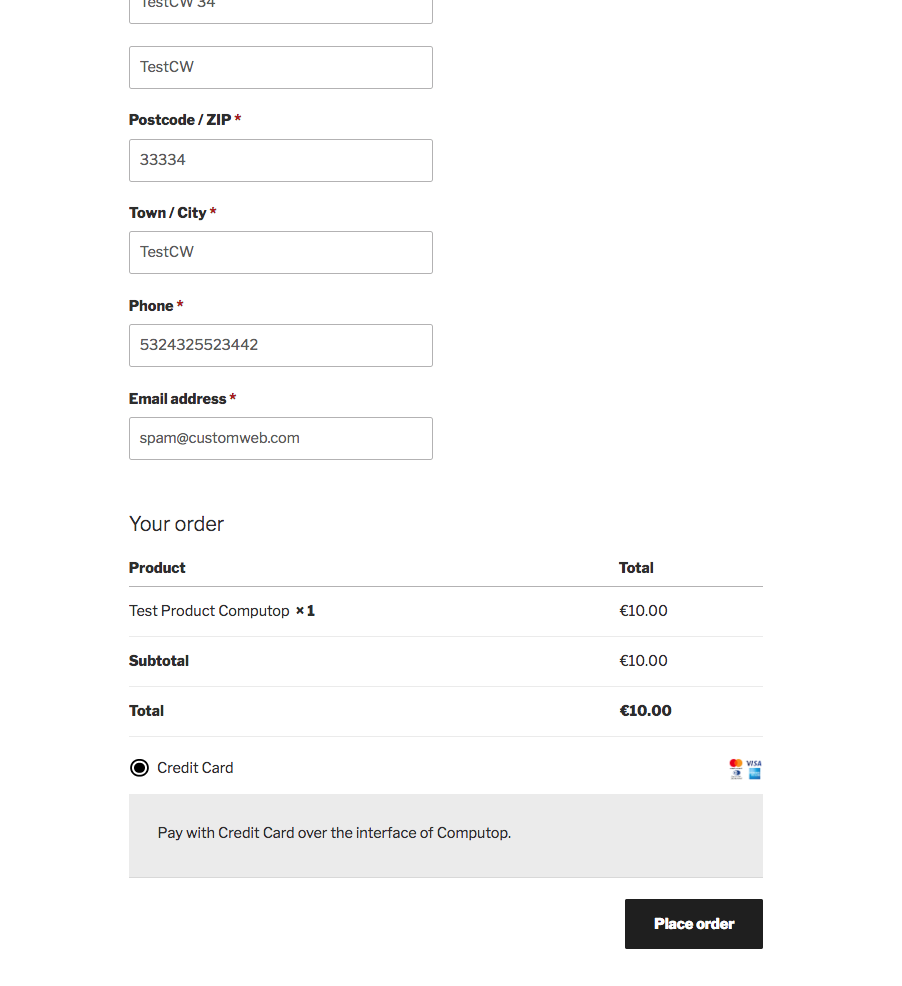
Task: Click the Postcode / ZIP input field
Action: [x=281, y=160]
